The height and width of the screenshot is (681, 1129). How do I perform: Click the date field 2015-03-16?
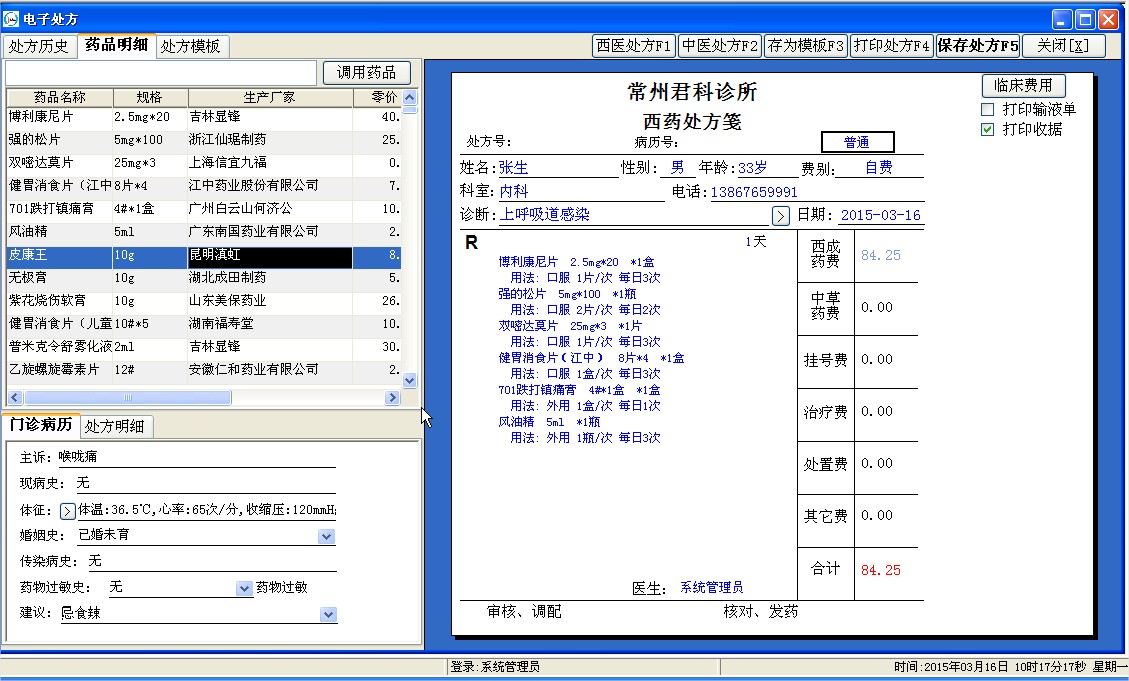pyautogui.click(x=881, y=215)
